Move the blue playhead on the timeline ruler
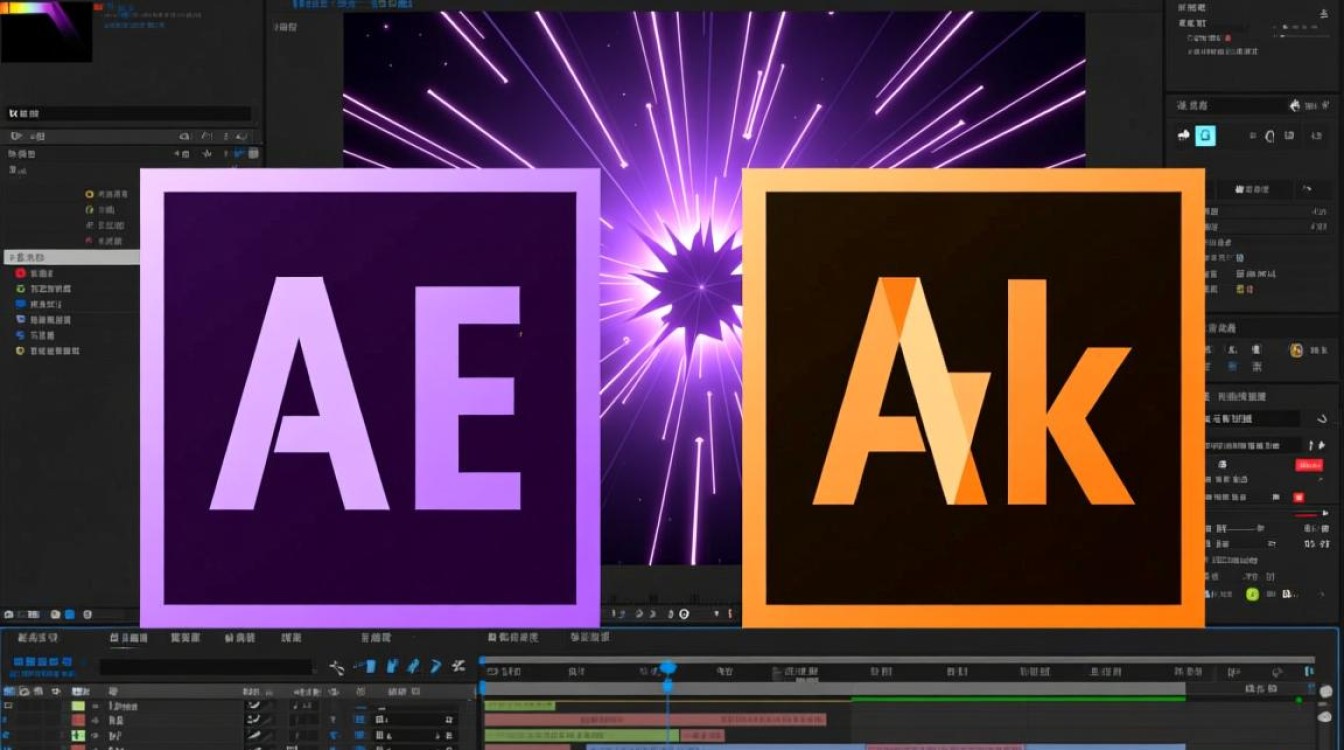1344x750 pixels. coord(668,667)
